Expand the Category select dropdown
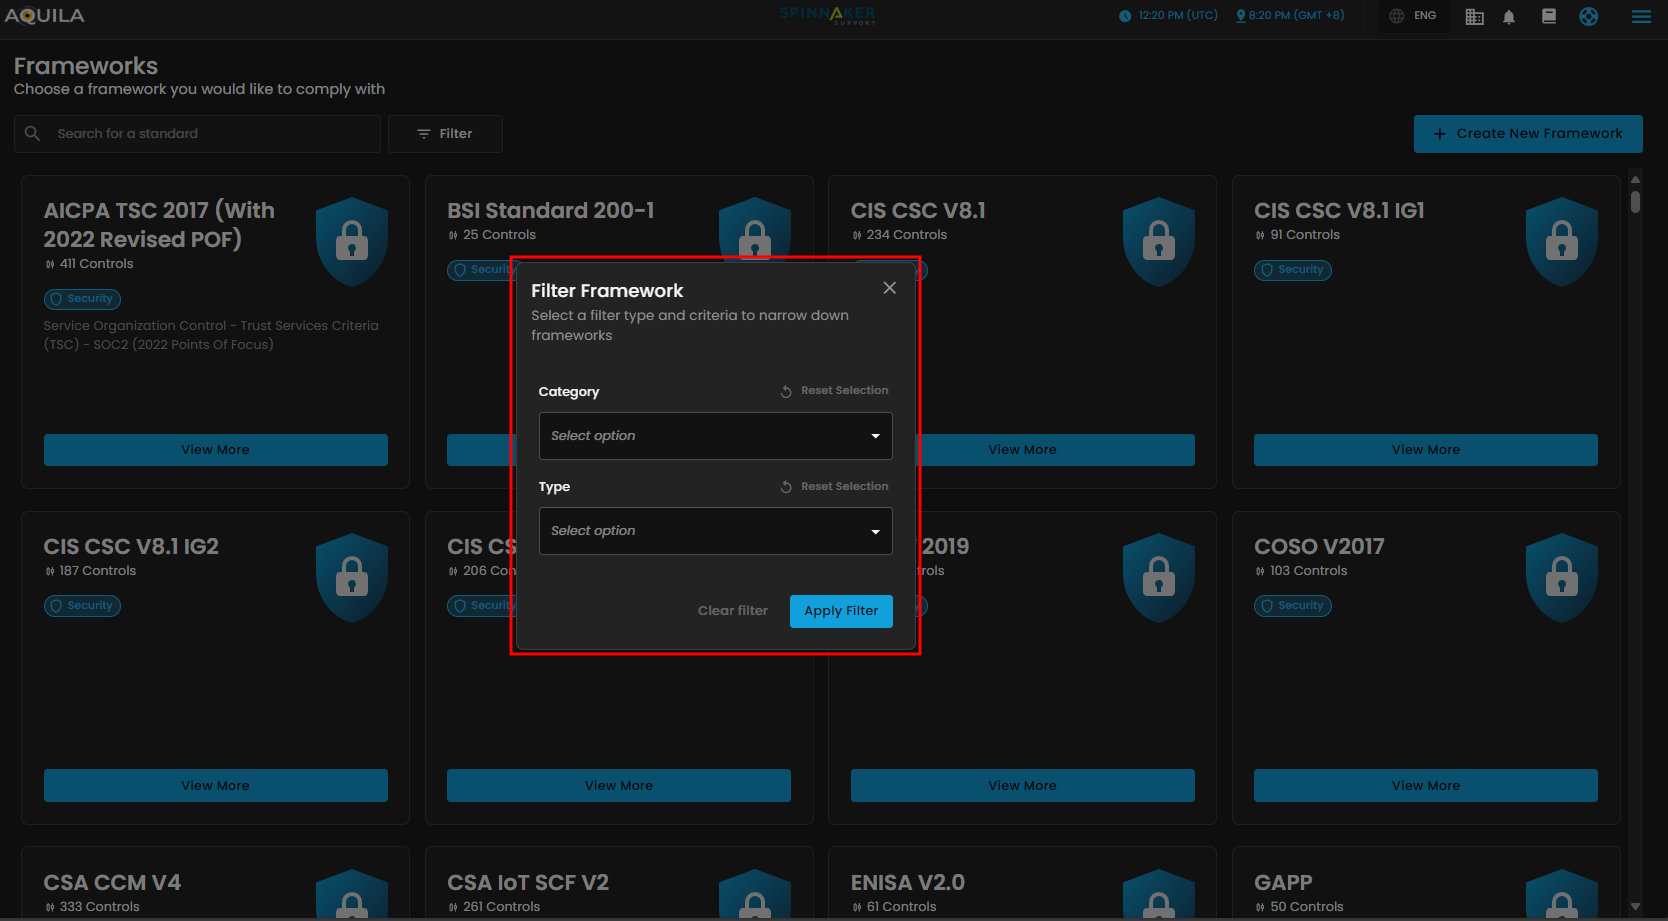 (715, 436)
